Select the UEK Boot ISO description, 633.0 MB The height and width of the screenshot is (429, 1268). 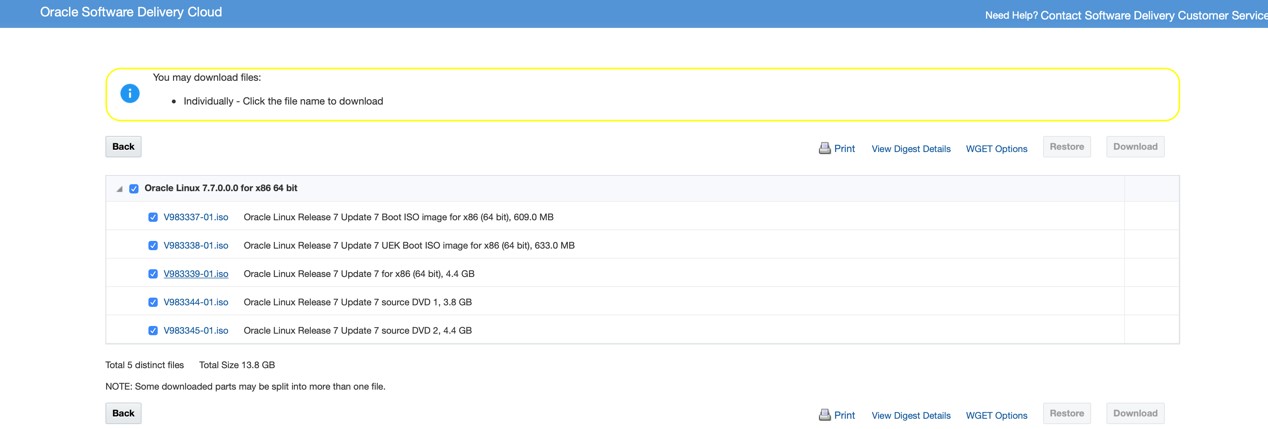pos(409,245)
